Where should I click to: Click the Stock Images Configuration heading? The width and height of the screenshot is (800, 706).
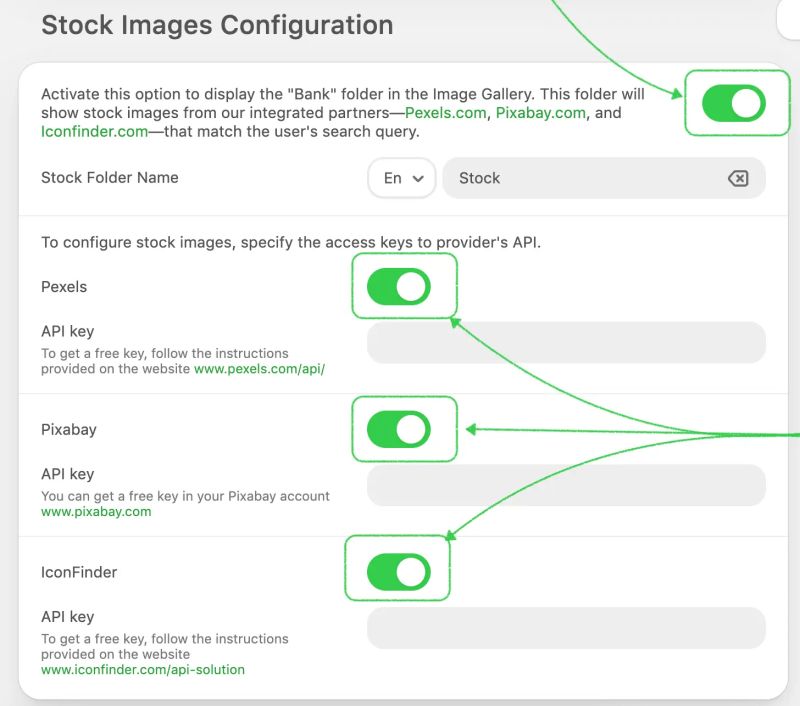pos(217,25)
